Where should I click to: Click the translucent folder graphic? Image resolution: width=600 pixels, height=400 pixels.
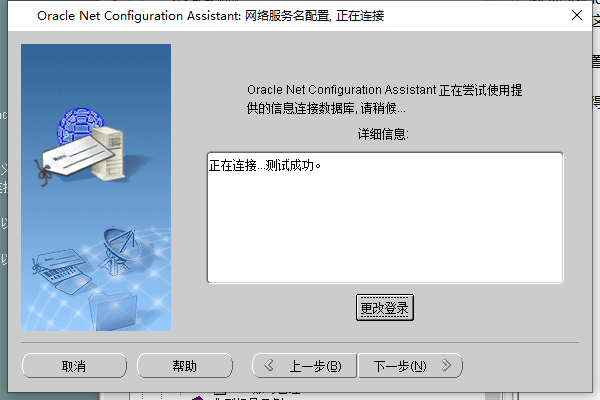[113, 311]
